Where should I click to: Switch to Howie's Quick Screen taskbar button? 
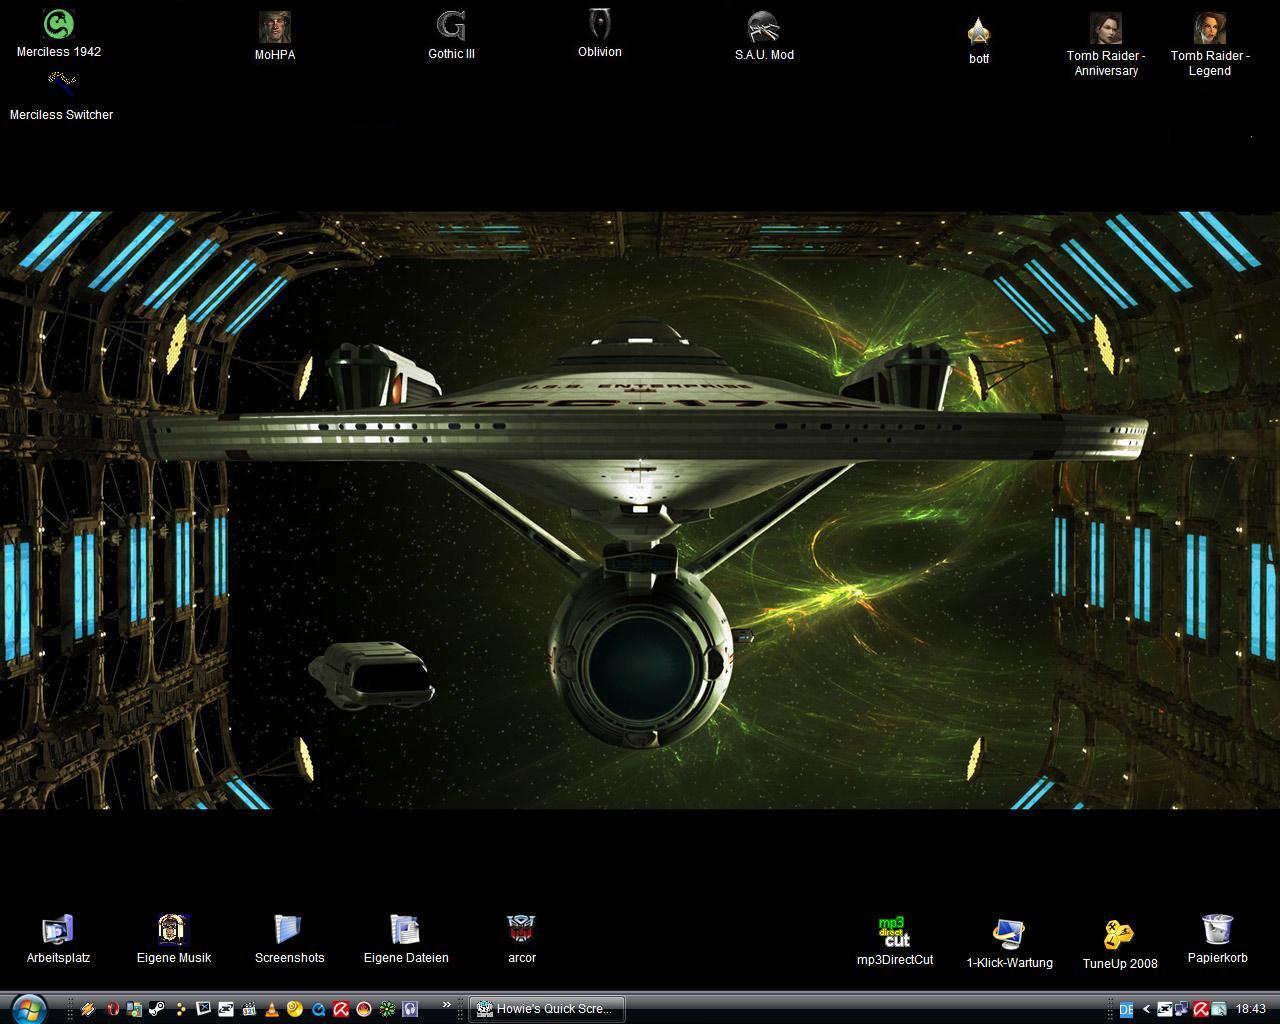coord(547,1009)
